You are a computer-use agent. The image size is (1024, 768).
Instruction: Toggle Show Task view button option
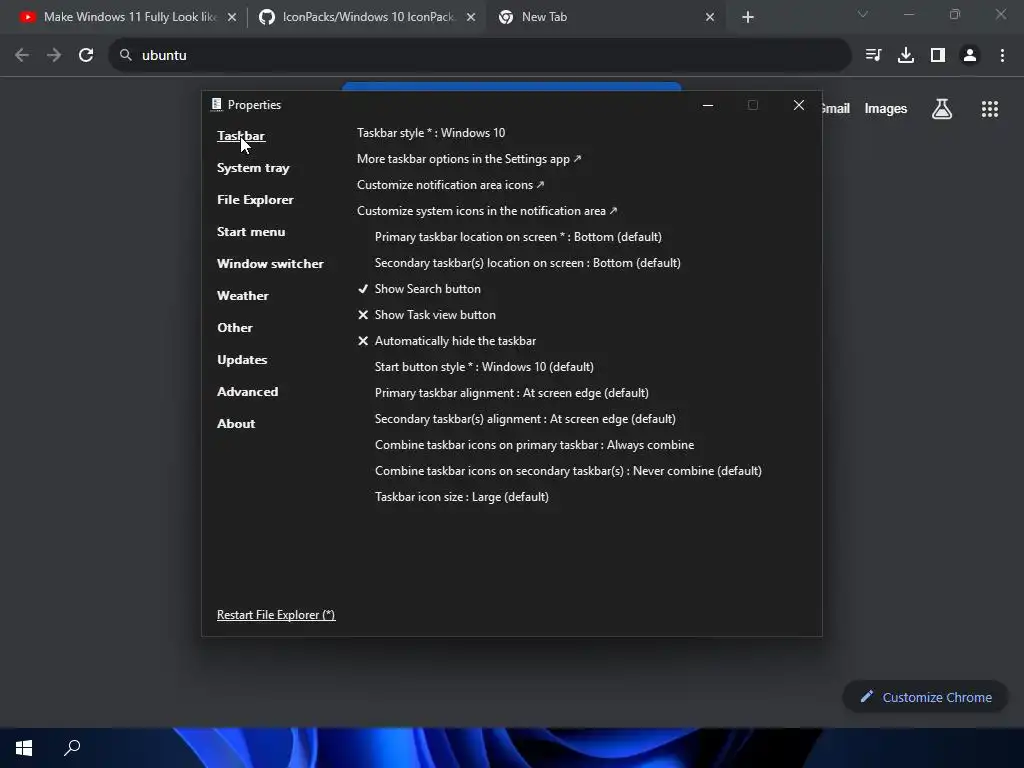click(x=426, y=315)
